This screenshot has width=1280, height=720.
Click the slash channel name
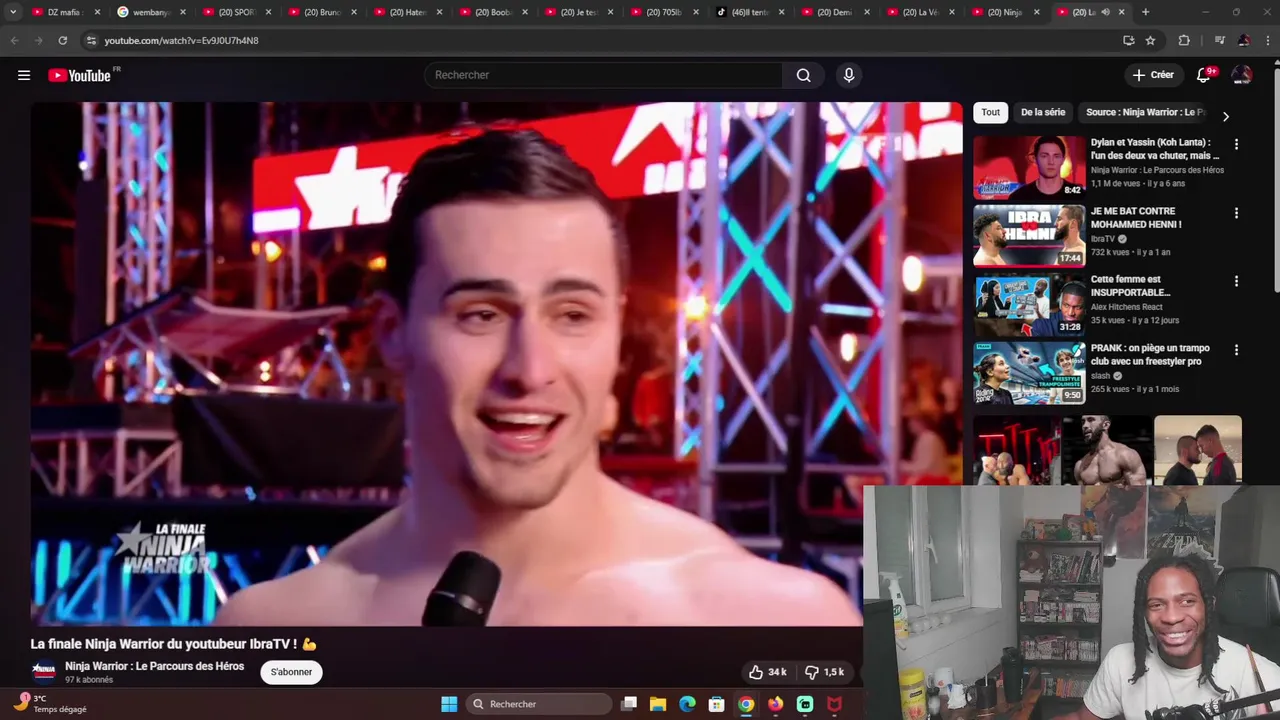pos(1100,376)
